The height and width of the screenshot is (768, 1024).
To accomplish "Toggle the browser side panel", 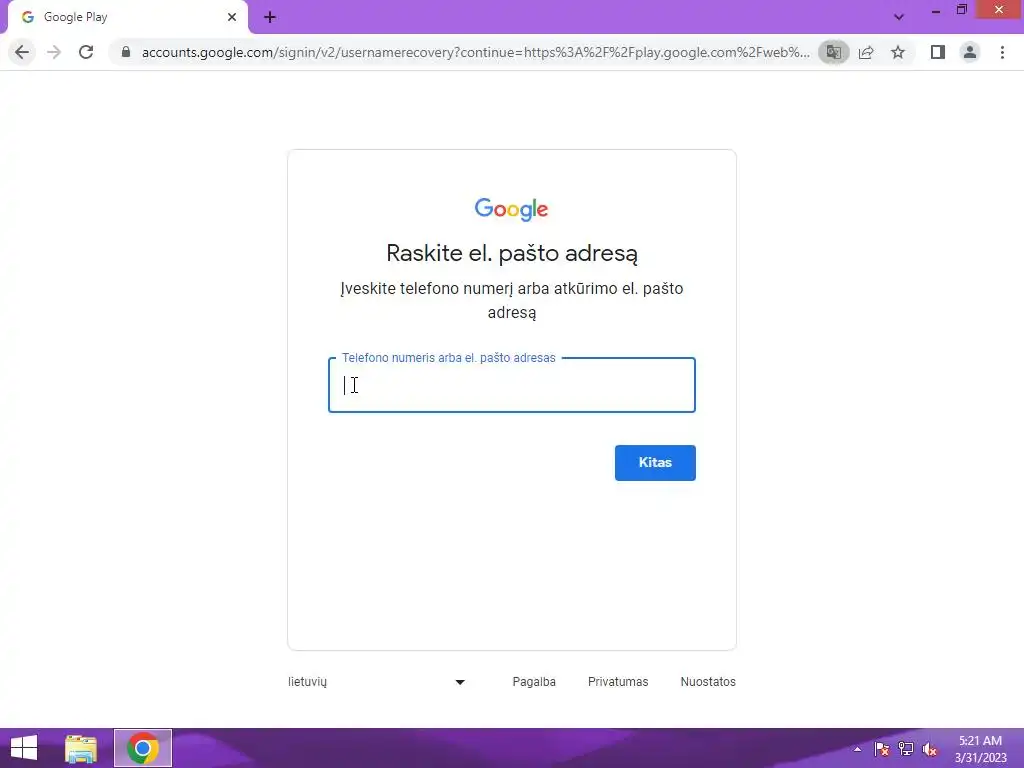I will (938, 52).
